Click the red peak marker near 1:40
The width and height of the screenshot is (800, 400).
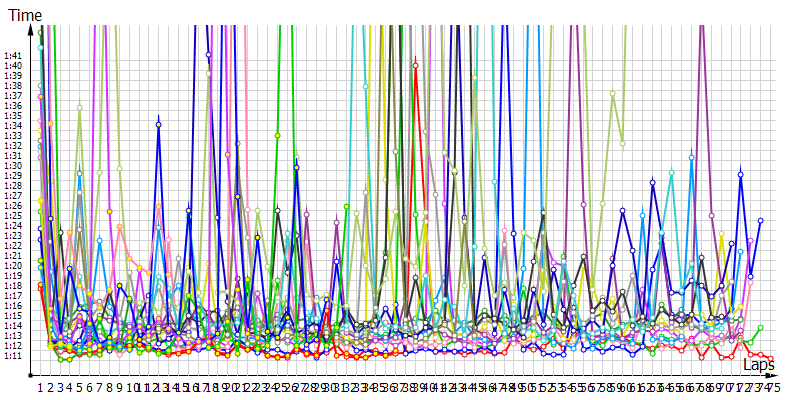tap(415, 66)
